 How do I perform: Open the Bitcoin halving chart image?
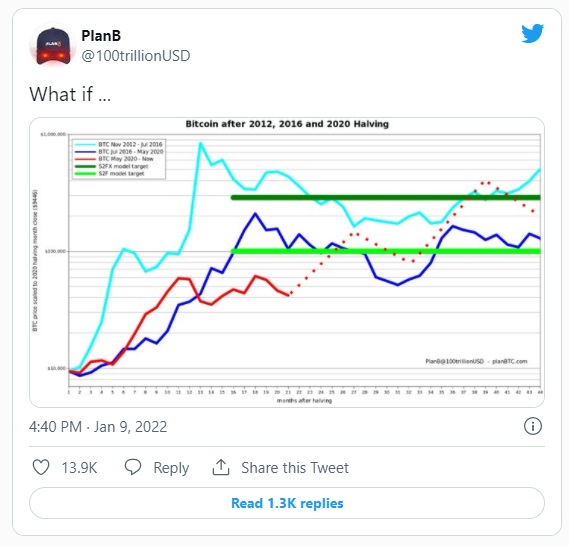coord(287,262)
